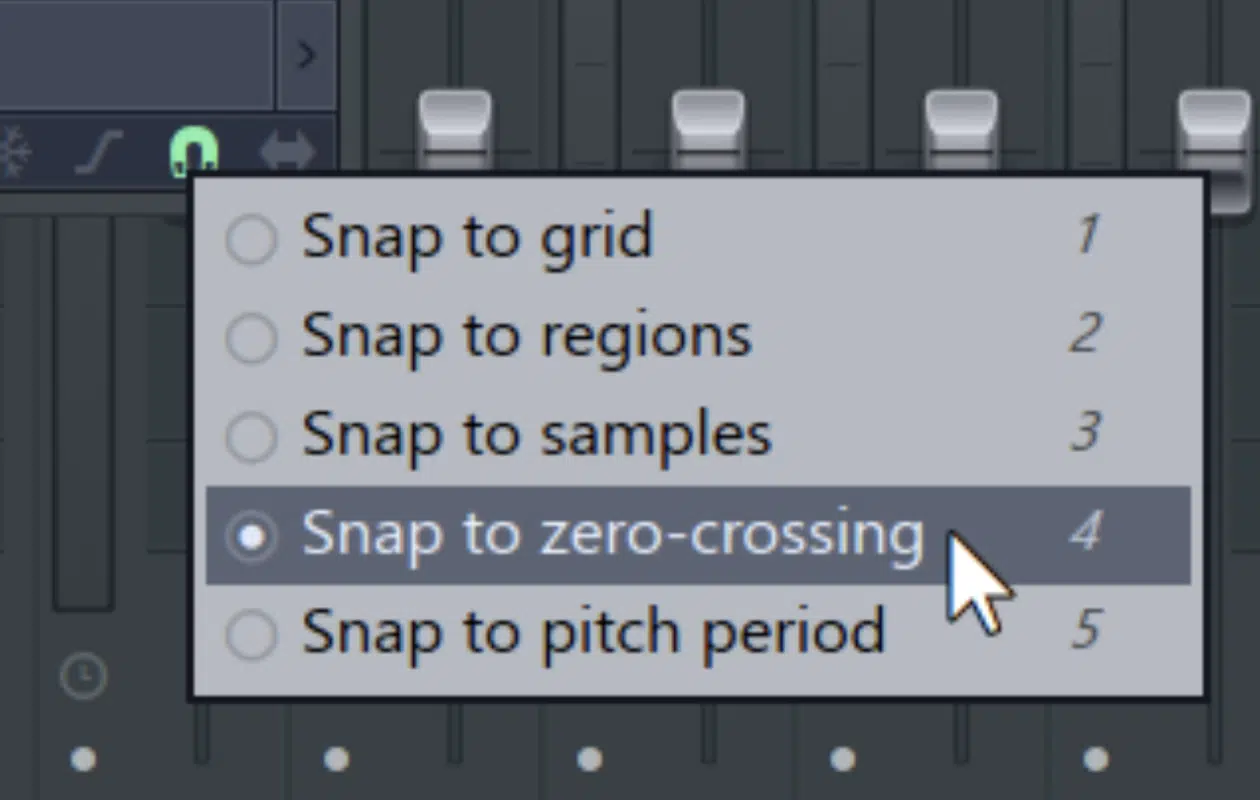Screen dimensions: 1260x800
Task: Click the green magnet snap icon
Action: click(x=194, y=152)
